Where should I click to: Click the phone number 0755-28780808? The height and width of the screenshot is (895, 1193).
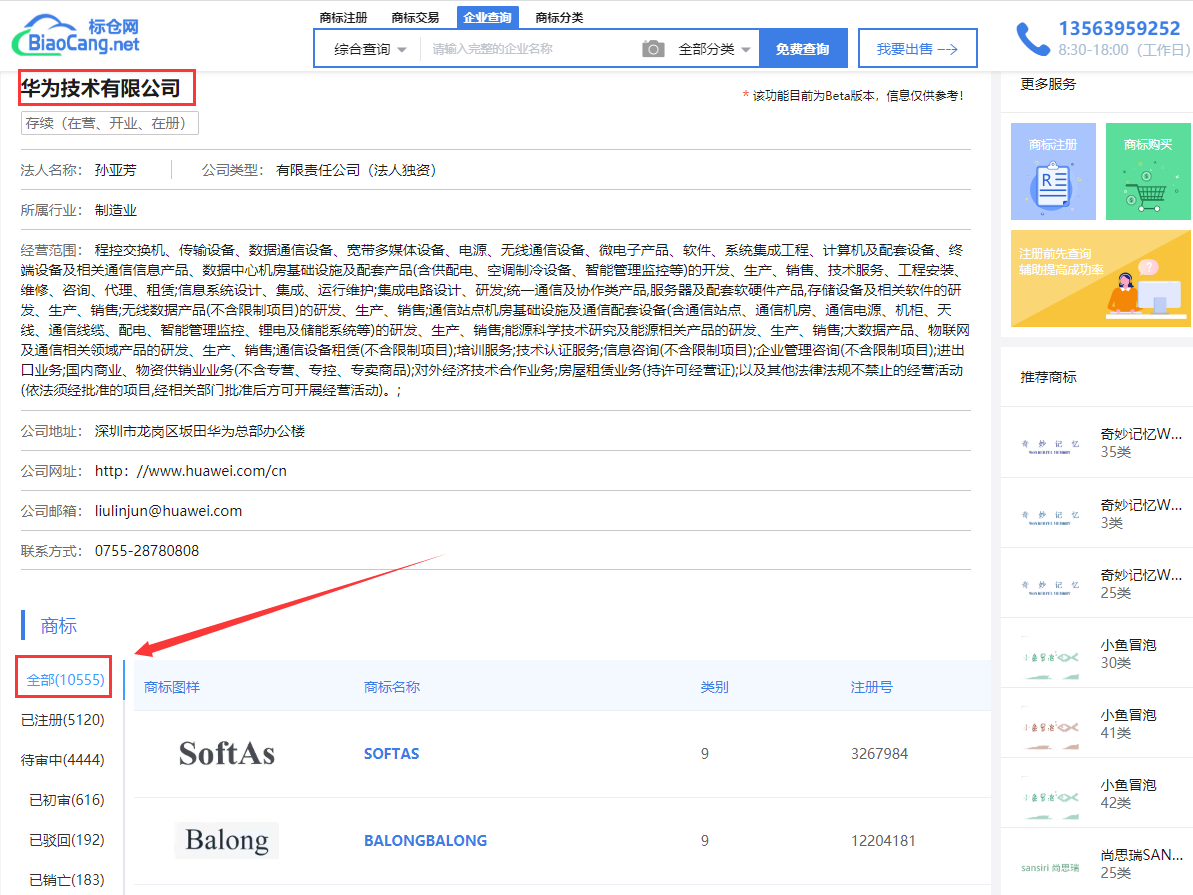pyautogui.click(x=147, y=550)
